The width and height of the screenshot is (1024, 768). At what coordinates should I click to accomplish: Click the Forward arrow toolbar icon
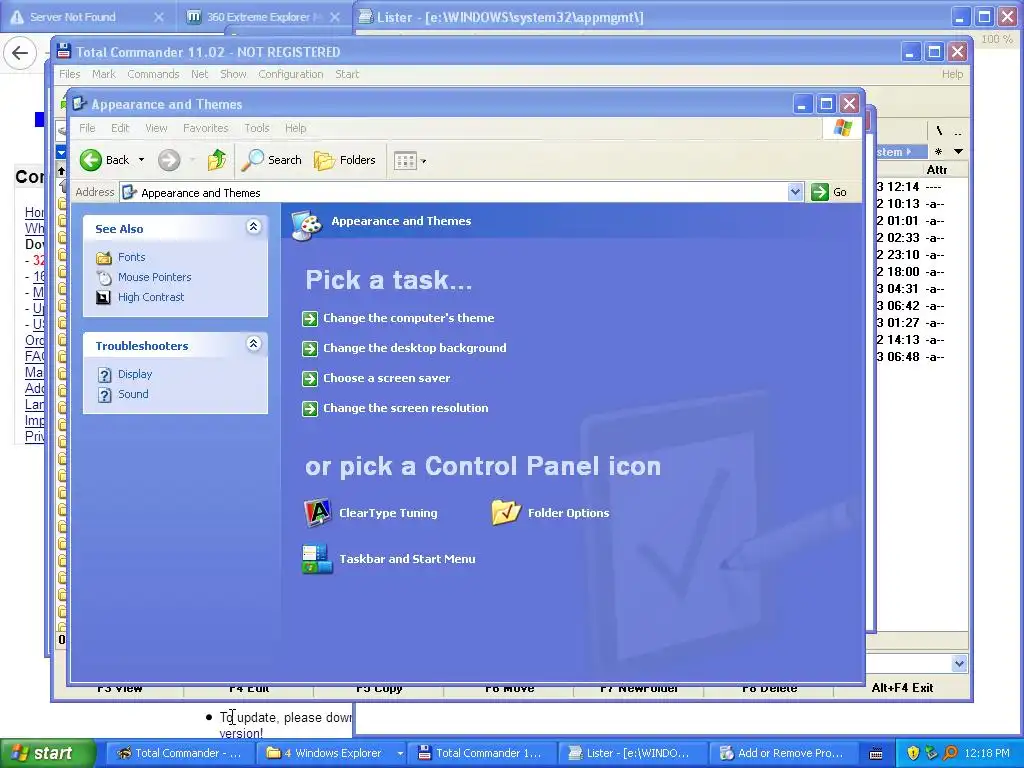tap(169, 160)
